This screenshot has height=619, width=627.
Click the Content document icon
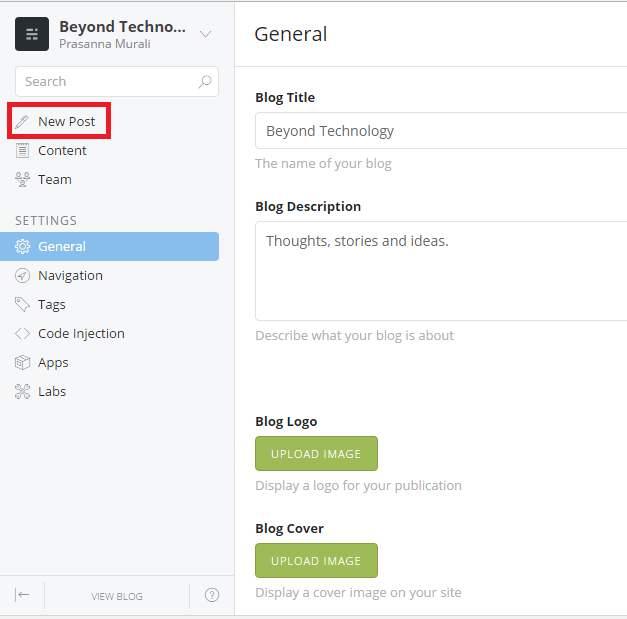click(22, 151)
